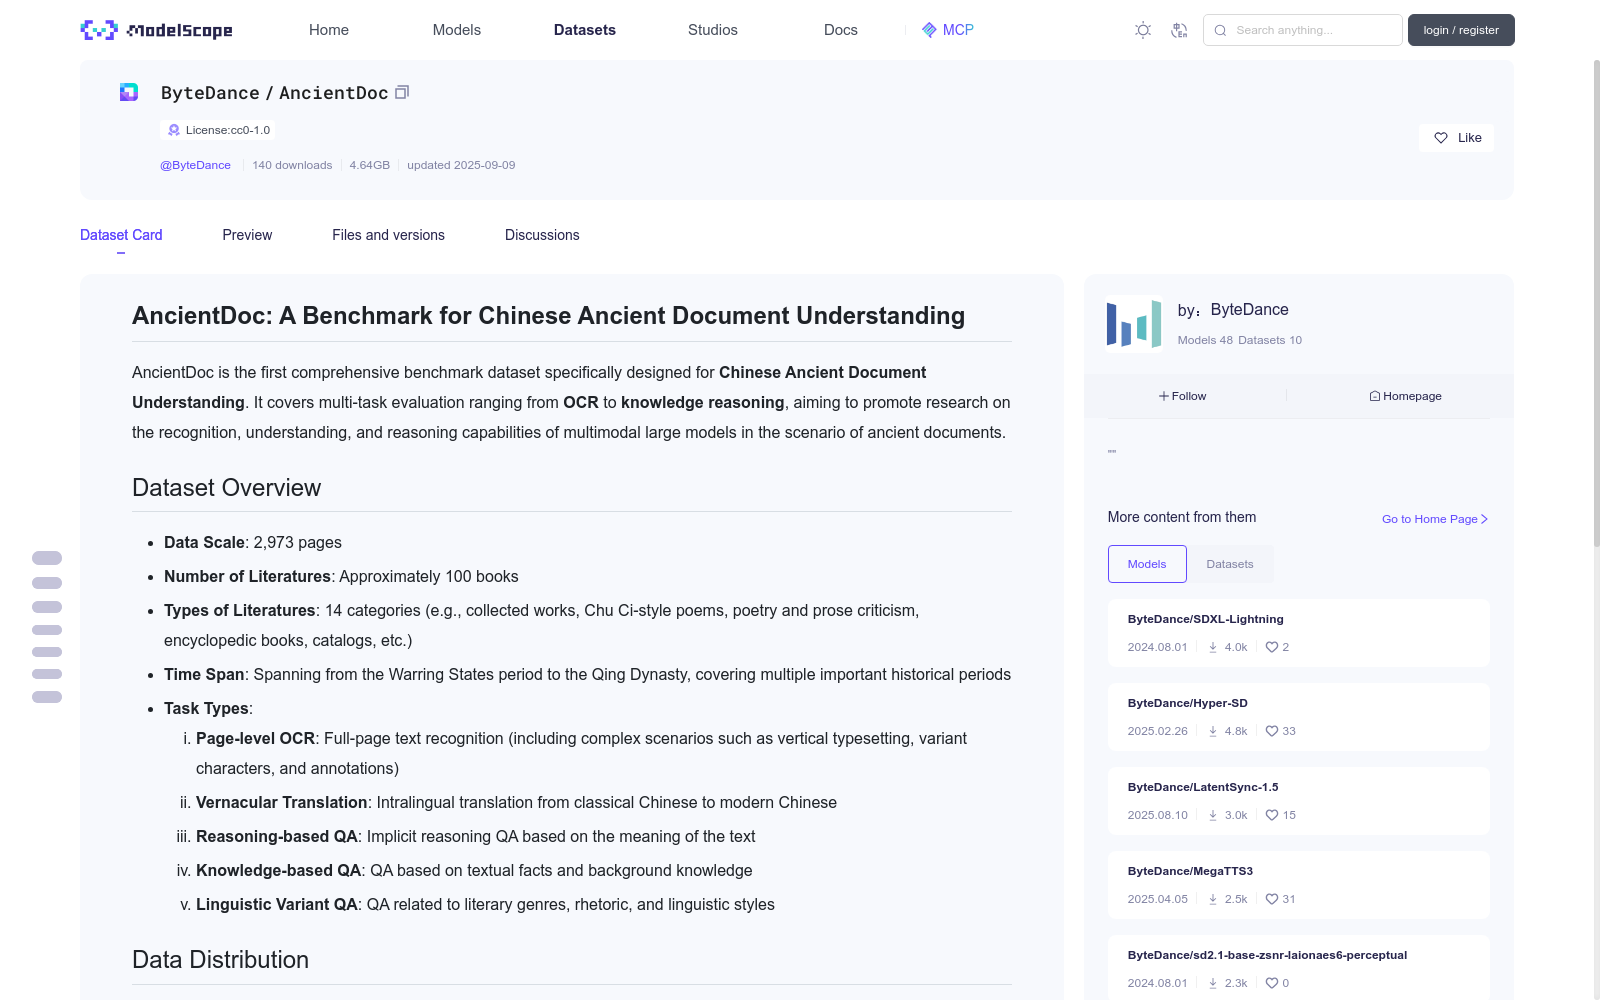
Task: Click the download icon on sd2.1-base-zsnr card
Action: point(1213,983)
